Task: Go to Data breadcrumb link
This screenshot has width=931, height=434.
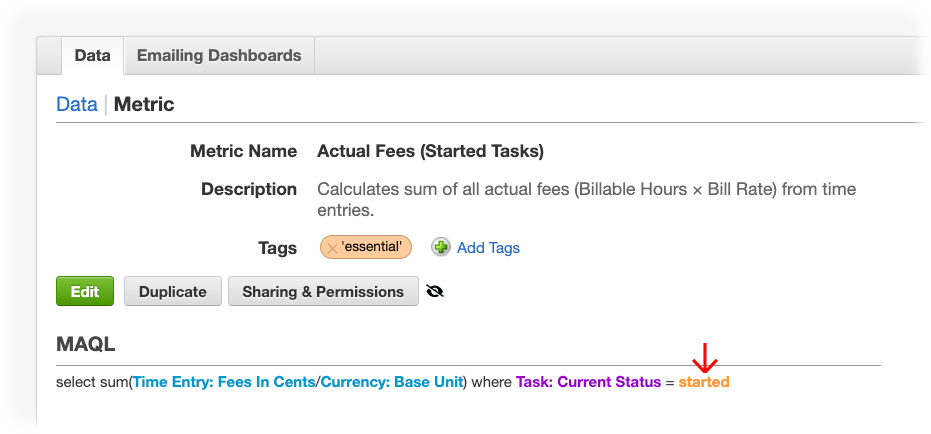Action: tap(77, 104)
